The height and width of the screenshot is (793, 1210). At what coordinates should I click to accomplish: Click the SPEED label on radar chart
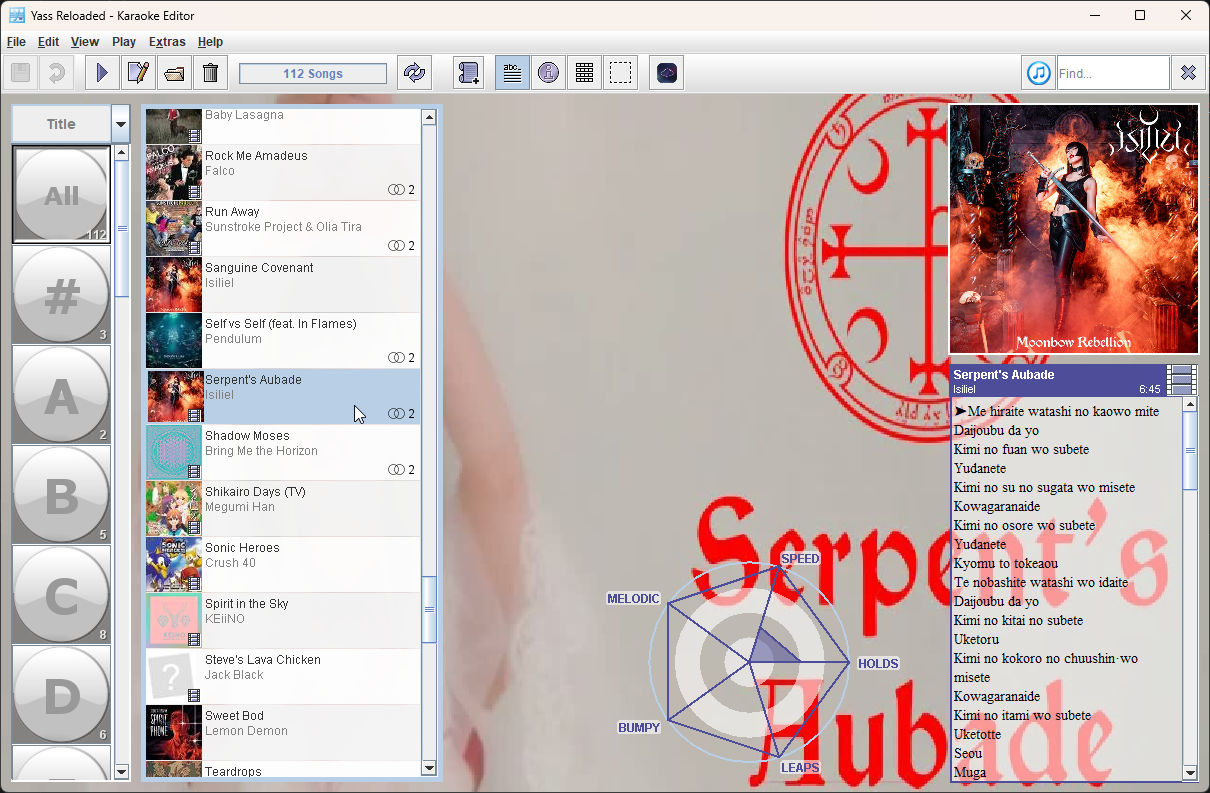tap(800, 559)
